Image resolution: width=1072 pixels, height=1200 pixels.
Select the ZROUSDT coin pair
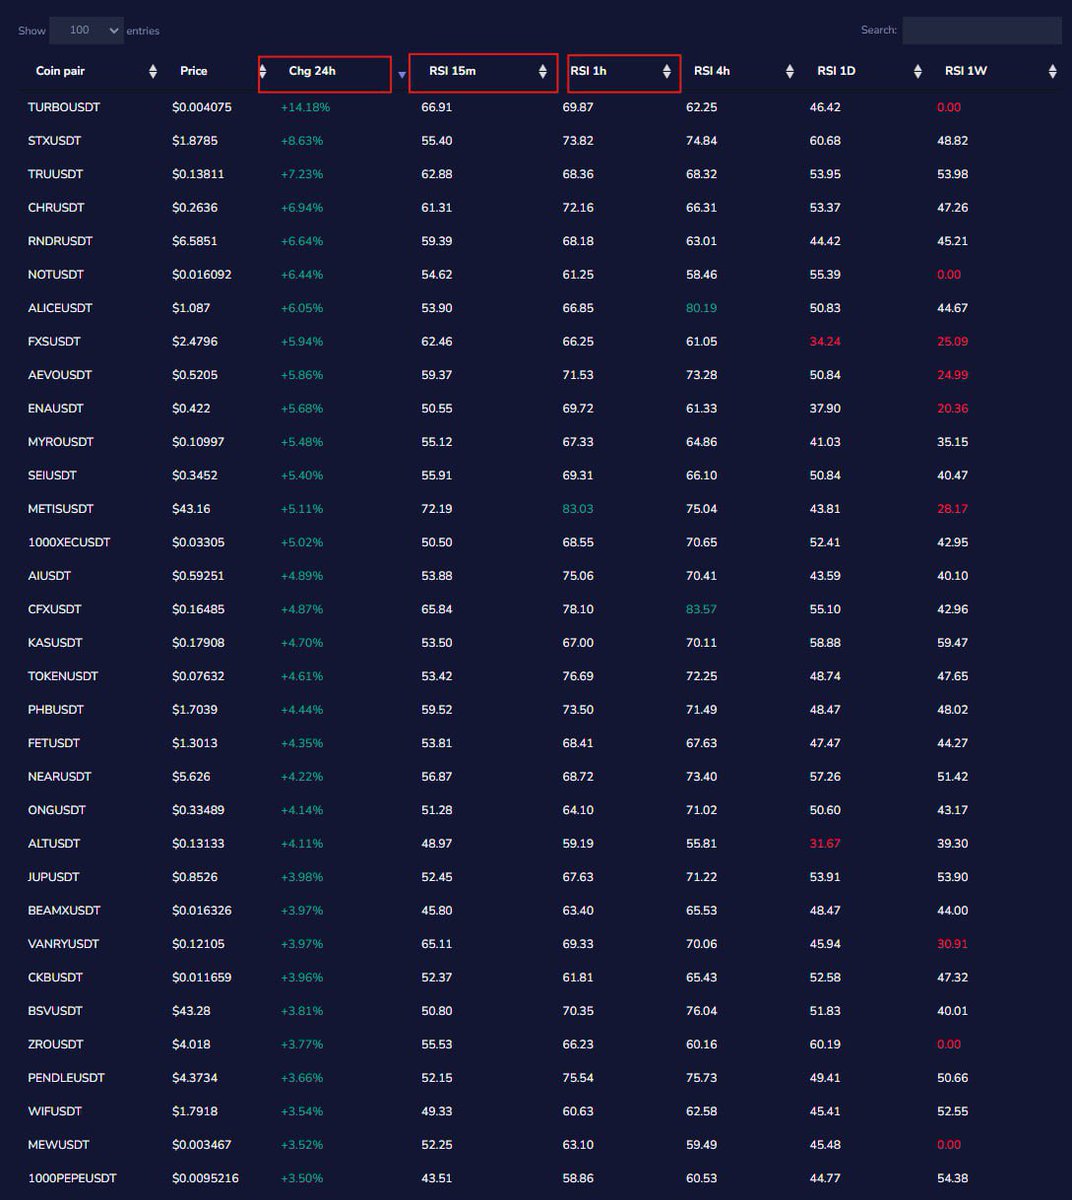(56, 1045)
